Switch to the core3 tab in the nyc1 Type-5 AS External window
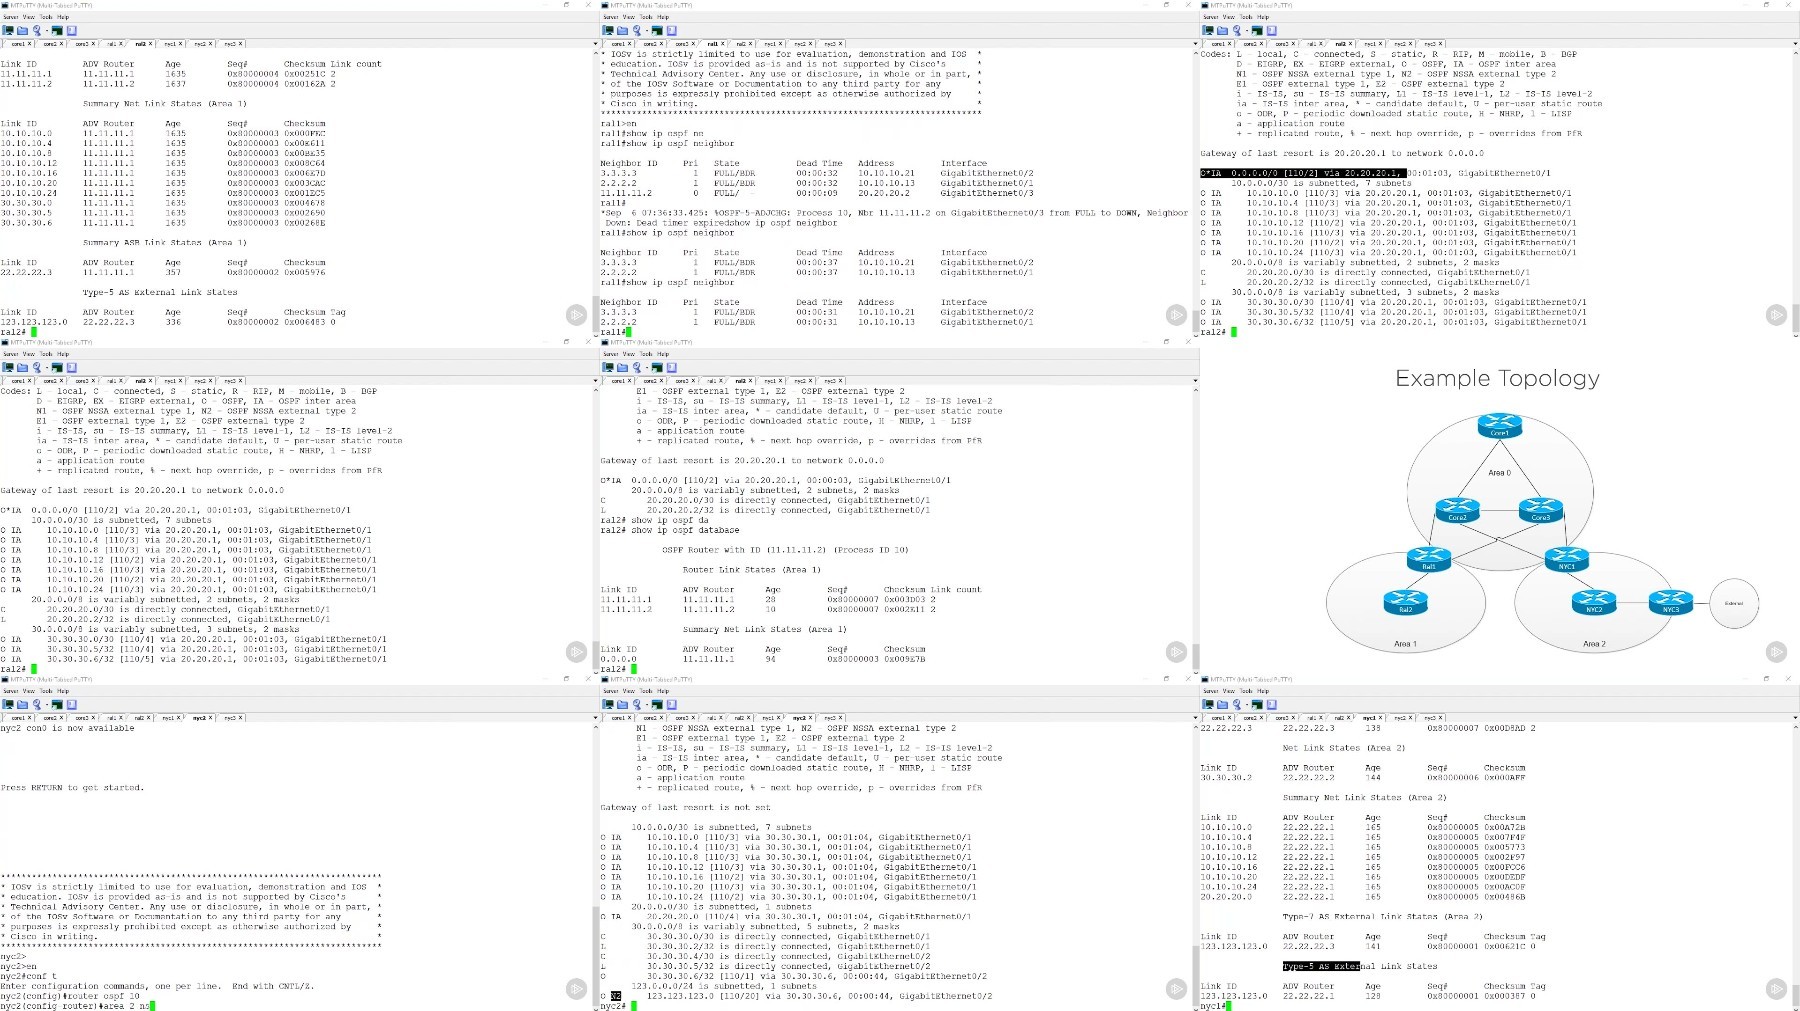This screenshot has width=1800, height=1011. click(1283, 718)
